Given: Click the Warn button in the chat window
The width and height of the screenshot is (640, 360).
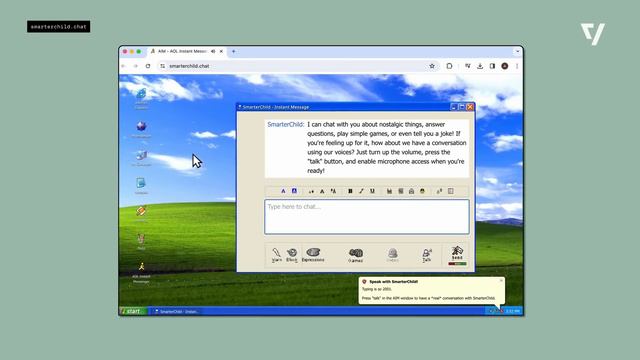Looking at the screenshot, I should tap(276, 255).
